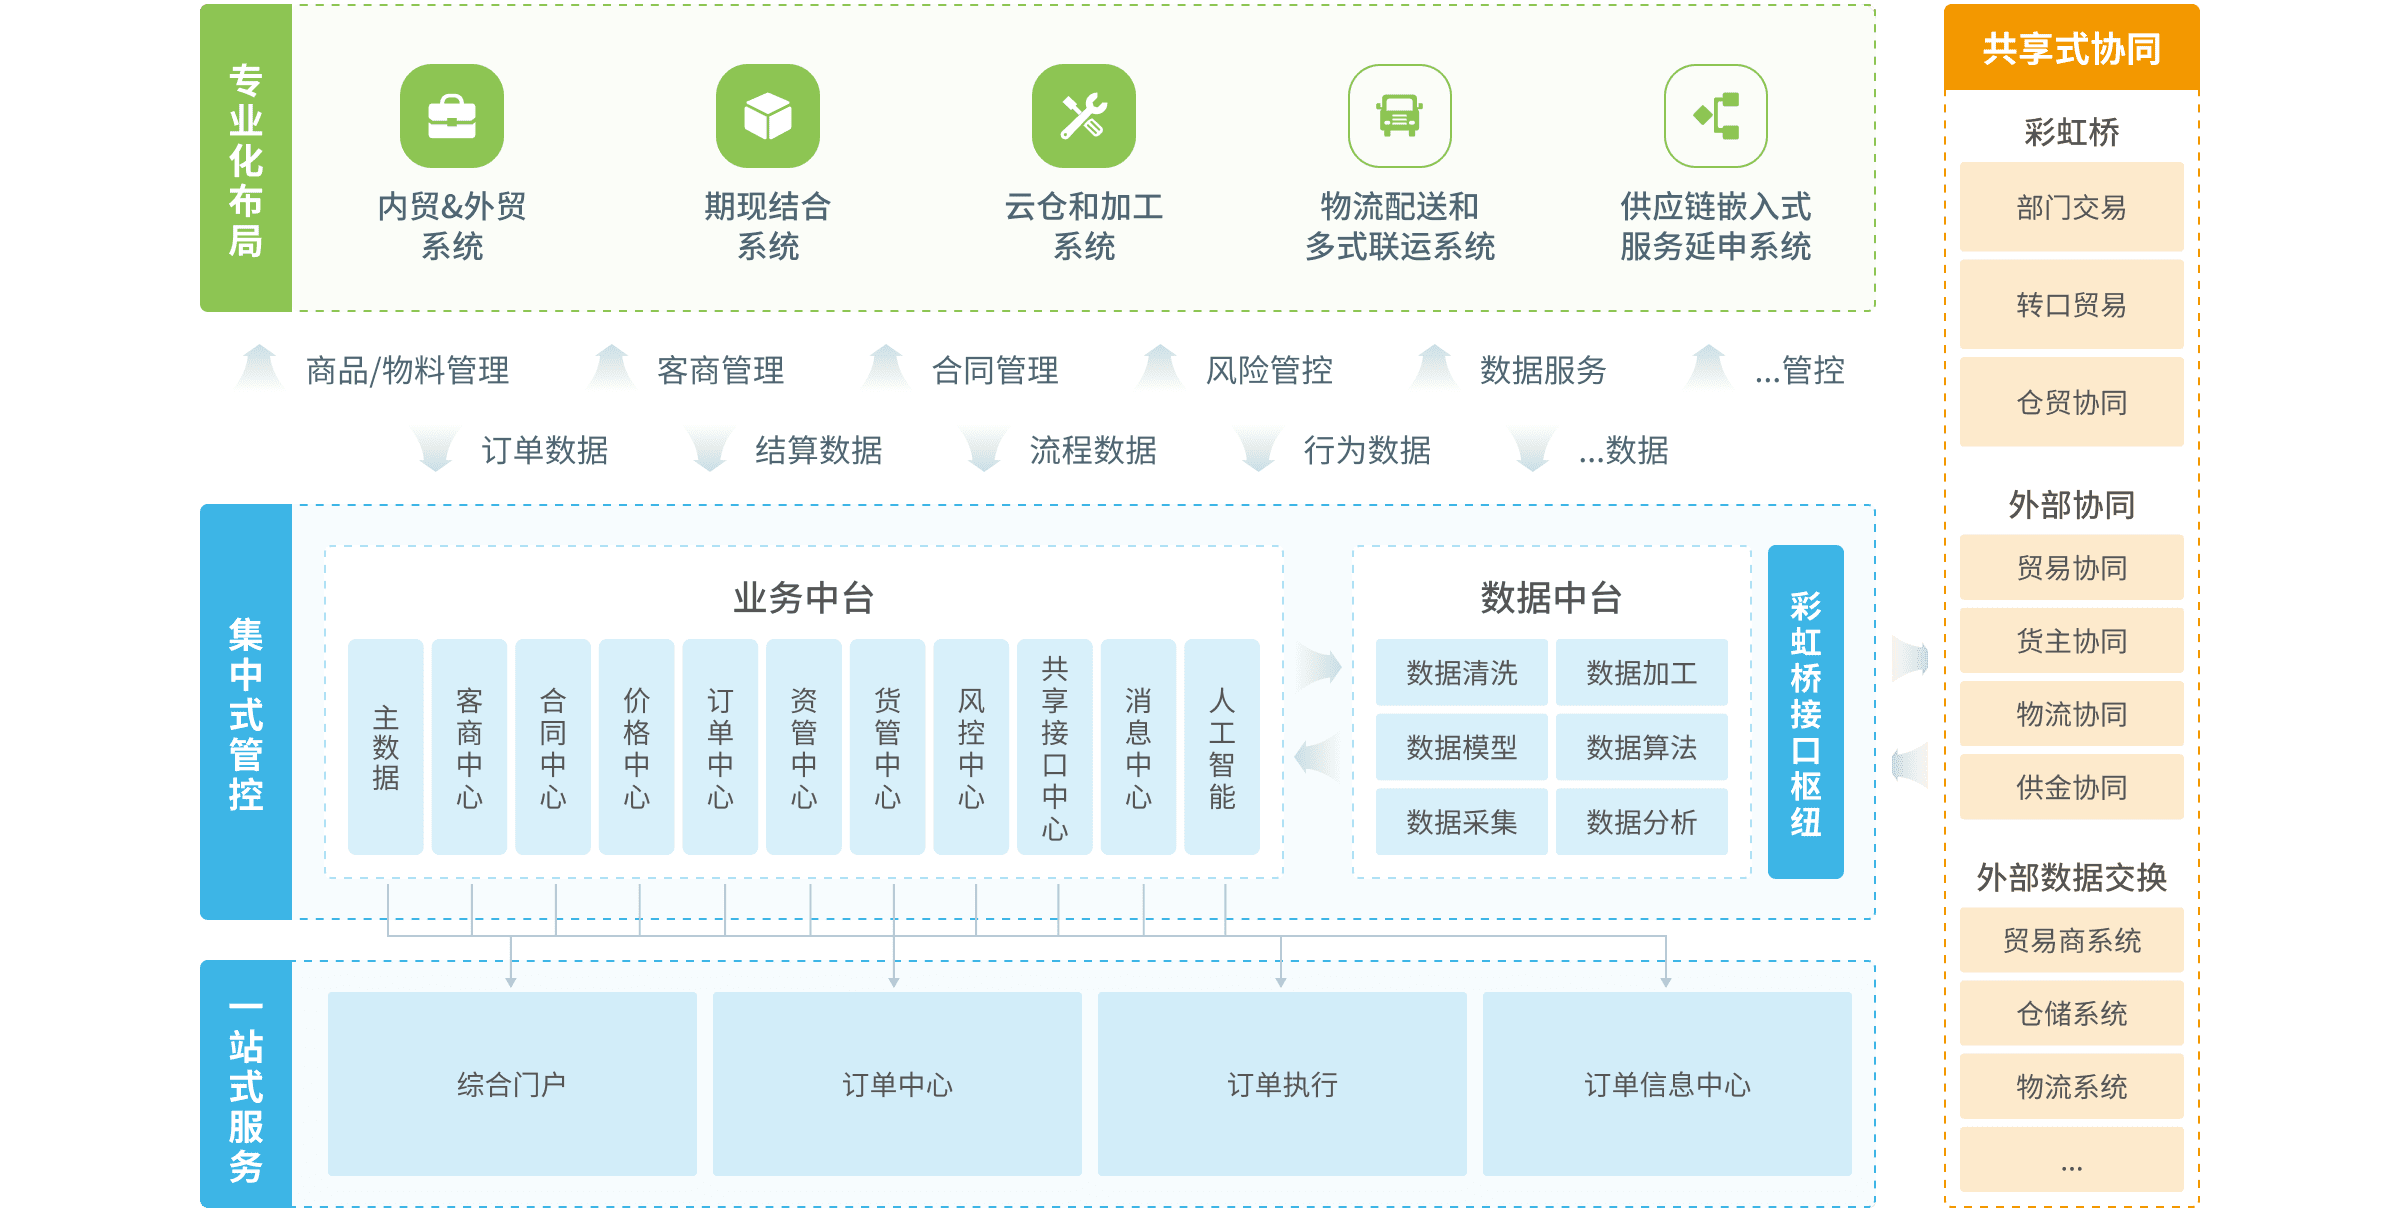The height and width of the screenshot is (1212, 2400).
Task: Click the 彩虹桥接口枢纽 blue bar
Action: [1805, 712]
